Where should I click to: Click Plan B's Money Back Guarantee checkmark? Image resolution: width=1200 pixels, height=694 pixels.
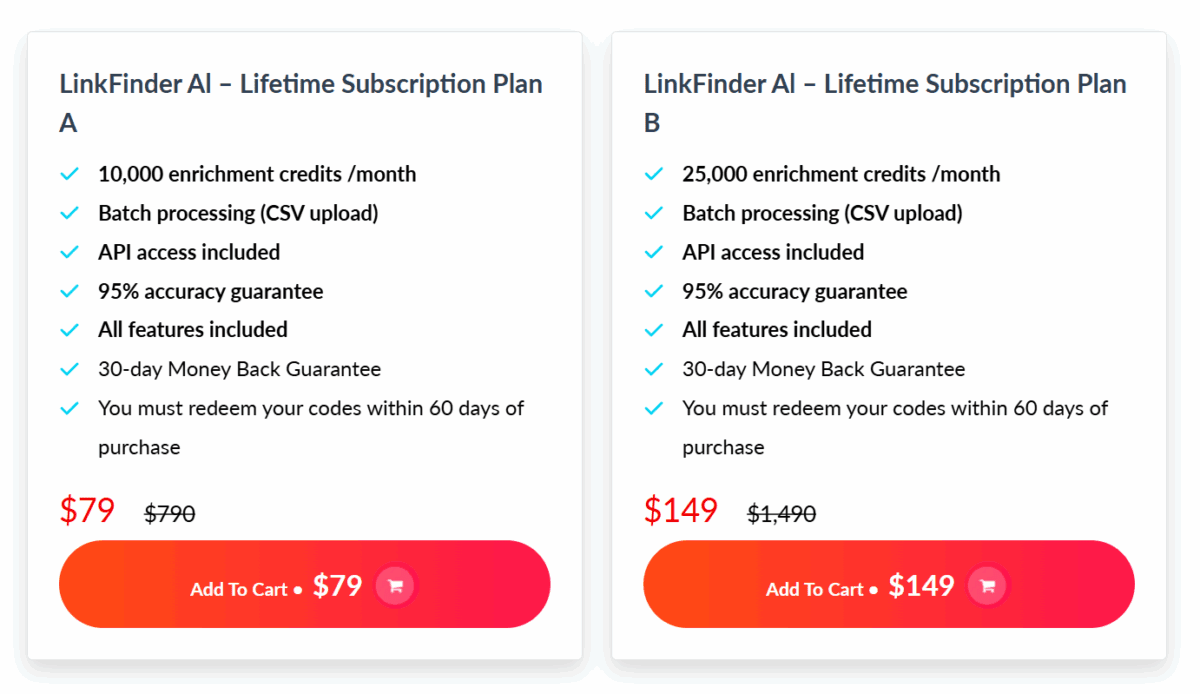[653, 369]
